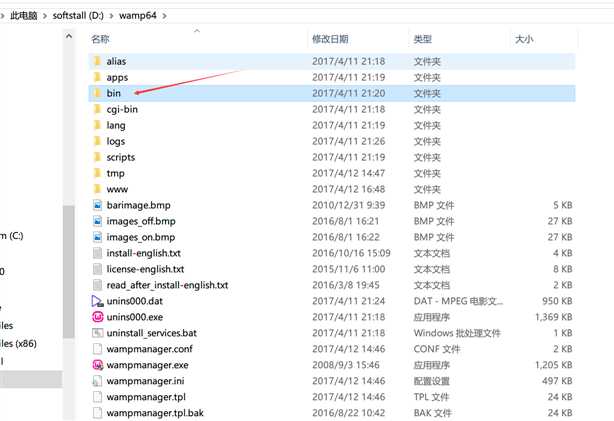Click the license-english.txt document icon
614x421 pixels.
[98, 269]
